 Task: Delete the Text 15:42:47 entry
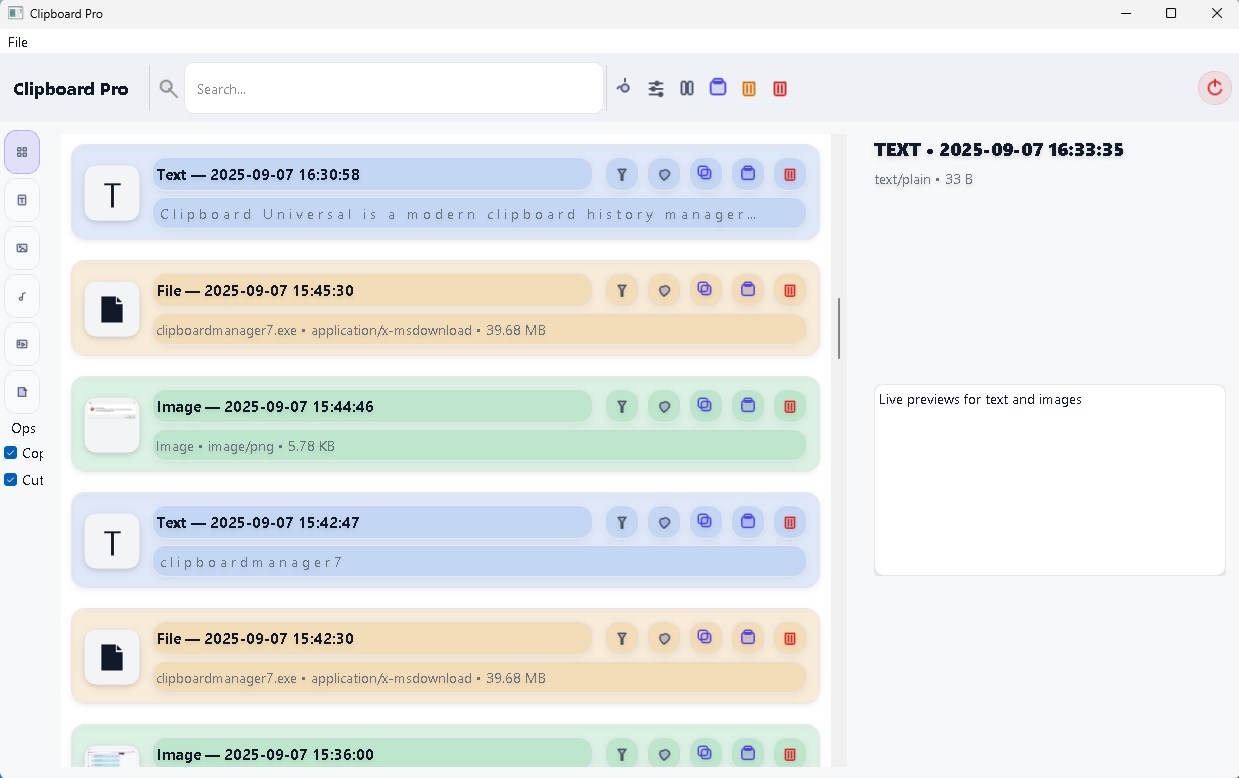(790, 522)
